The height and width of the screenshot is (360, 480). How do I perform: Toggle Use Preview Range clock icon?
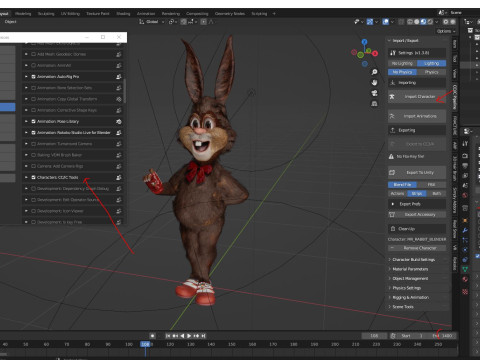[393, 336]
